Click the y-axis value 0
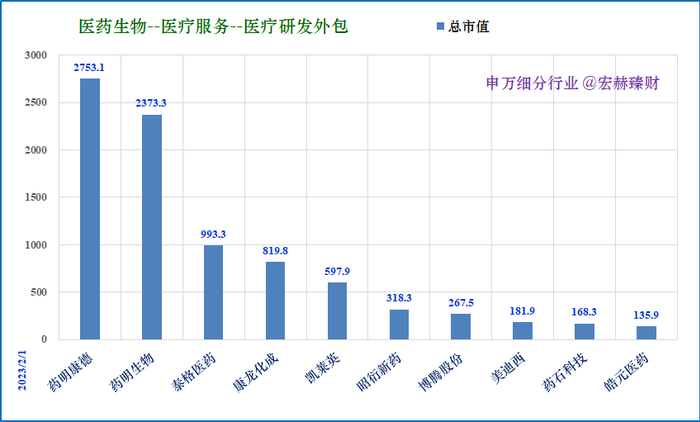 click(44, 339)
